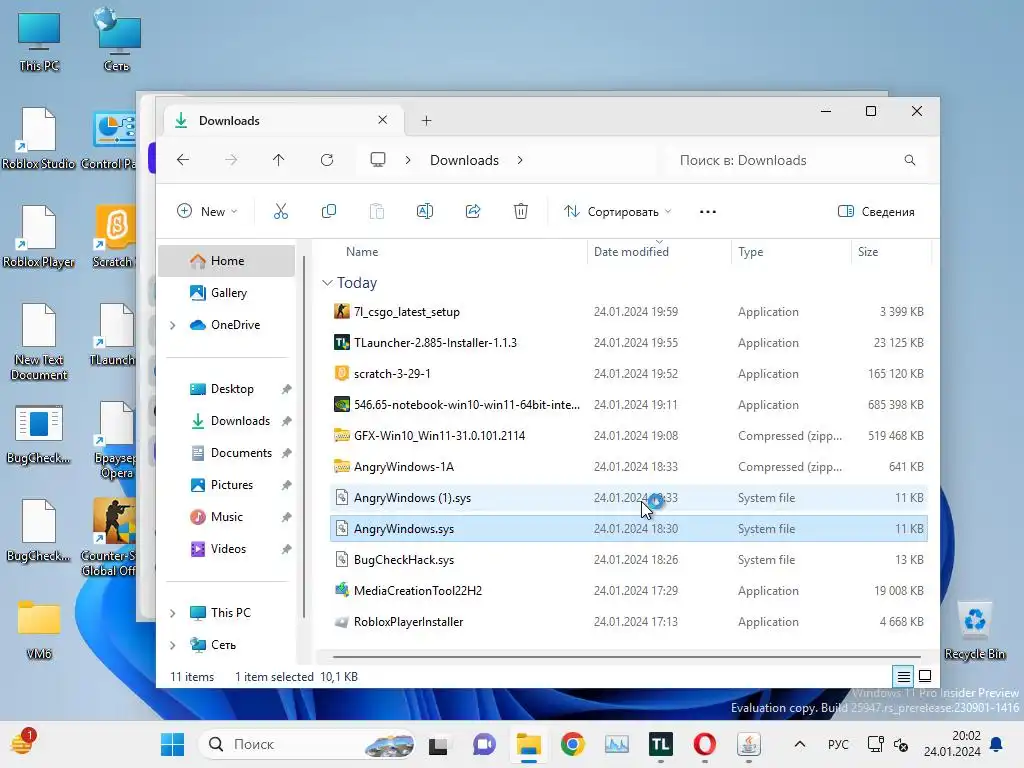Screen dimensions: 1024x768
Task: Go back with the left arrow button
Action: point(183,160)
